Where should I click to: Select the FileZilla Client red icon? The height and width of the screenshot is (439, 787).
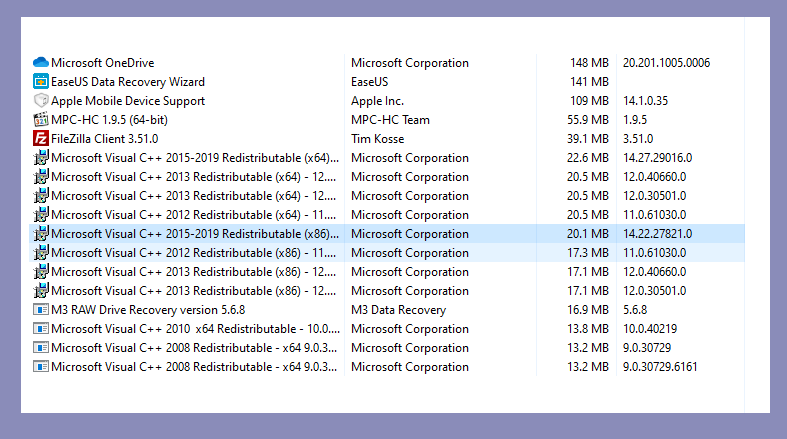tap(41, 138)
